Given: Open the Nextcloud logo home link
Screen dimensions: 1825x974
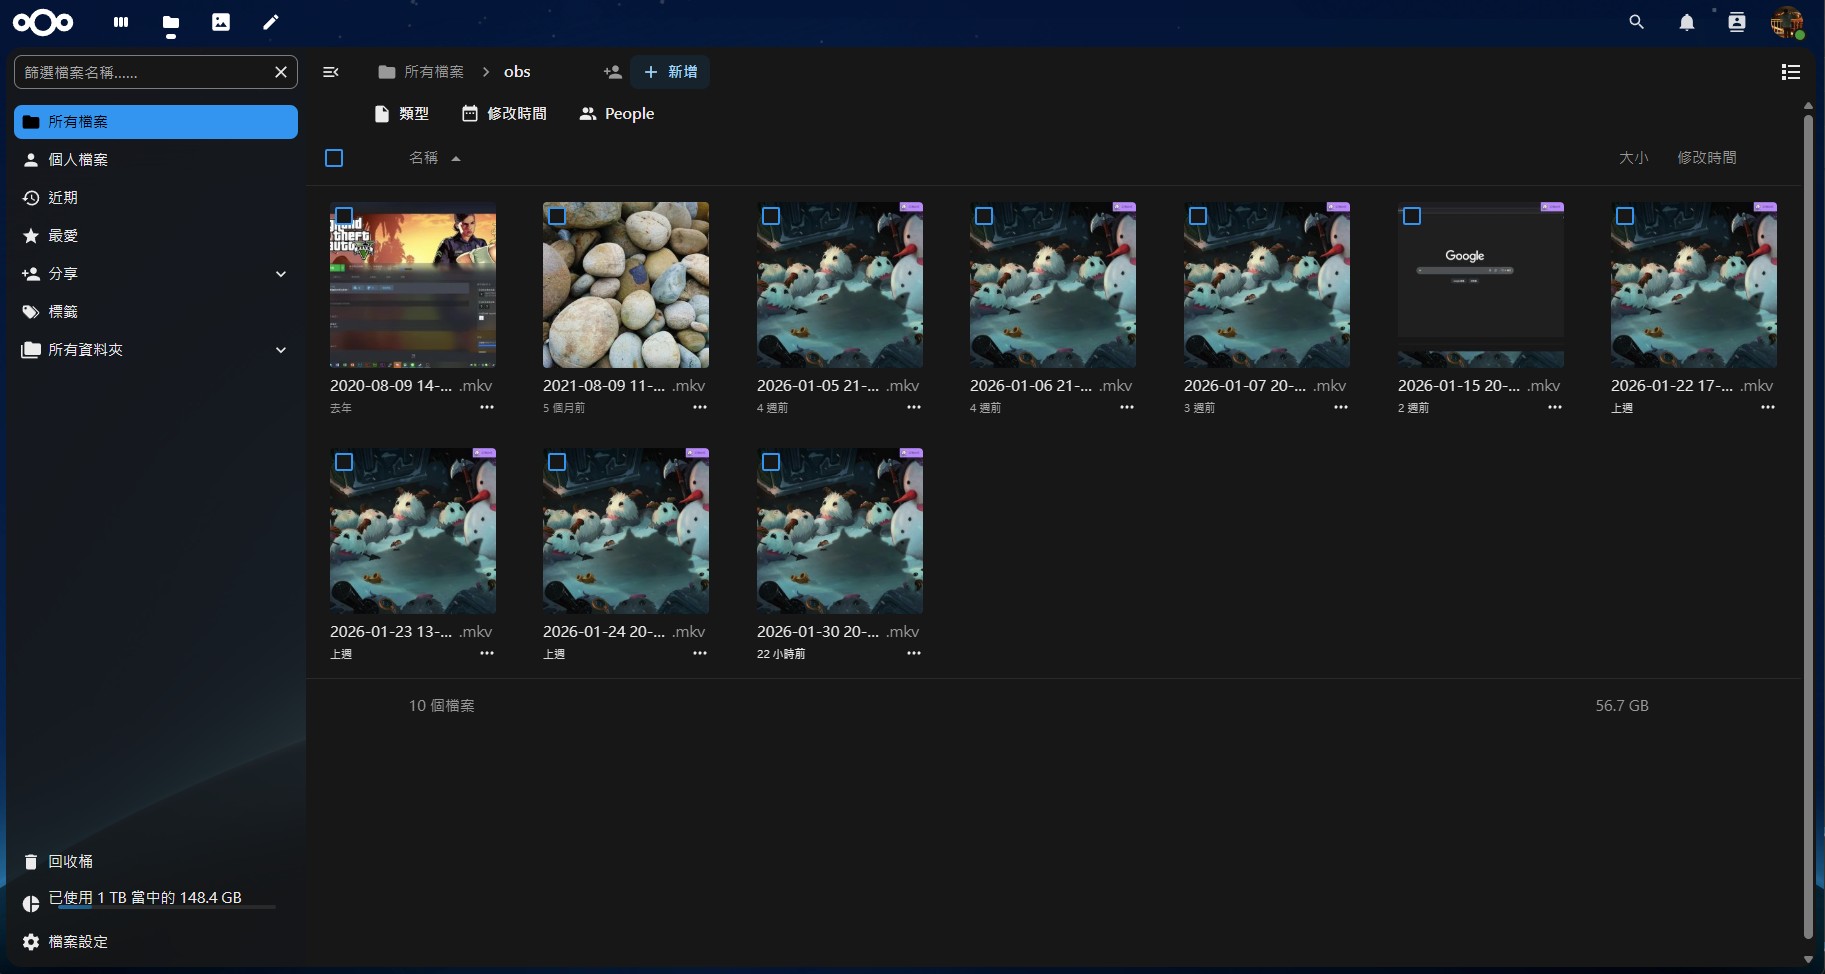Looking at the screenshot, I should (x=43, y=22).
